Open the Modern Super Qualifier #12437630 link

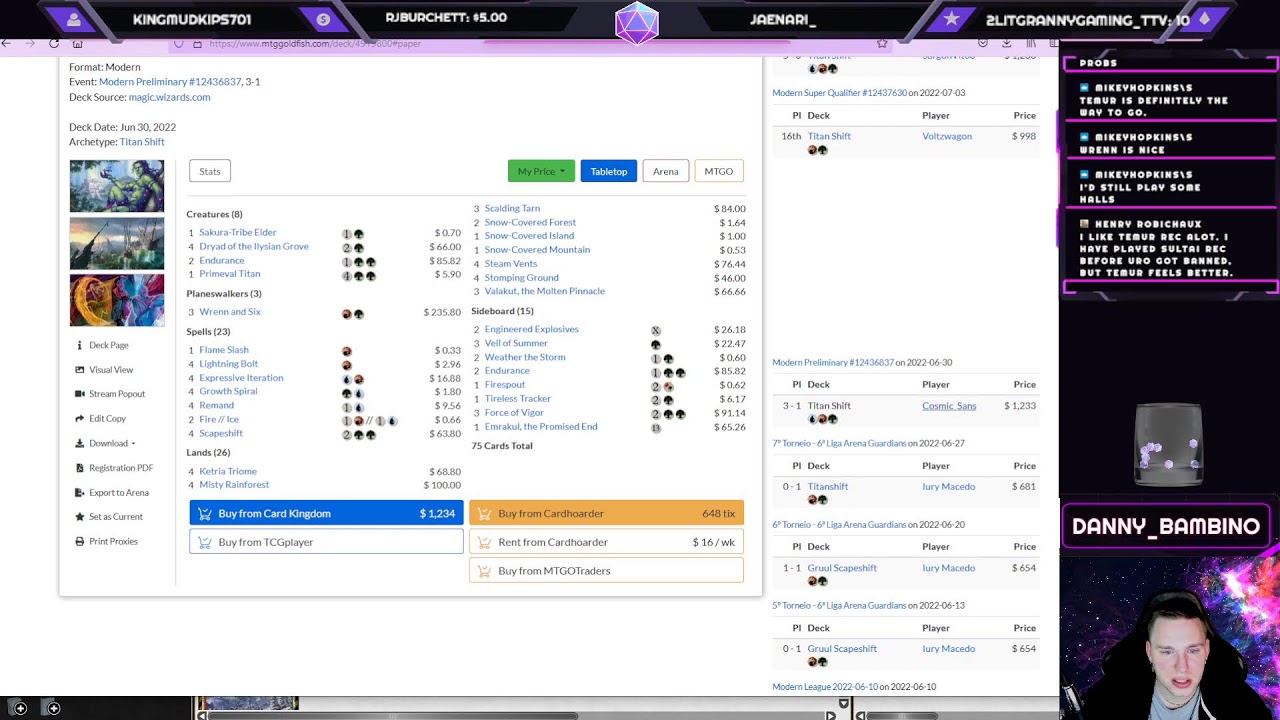[x=840, y=93]
